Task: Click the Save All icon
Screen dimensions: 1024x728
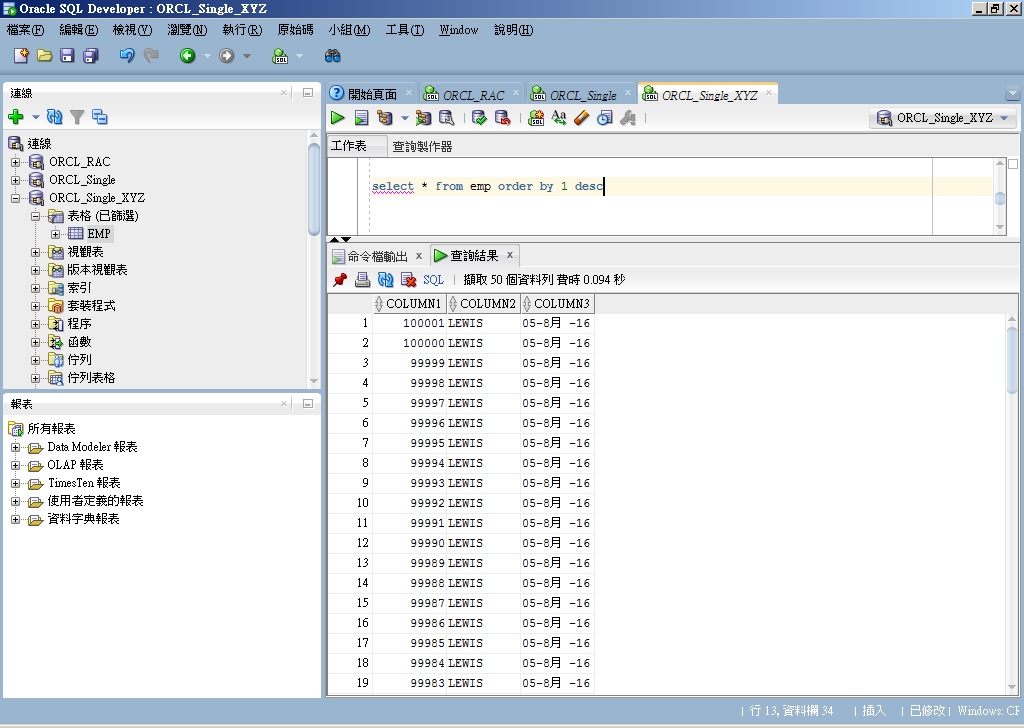Action: 91,55
